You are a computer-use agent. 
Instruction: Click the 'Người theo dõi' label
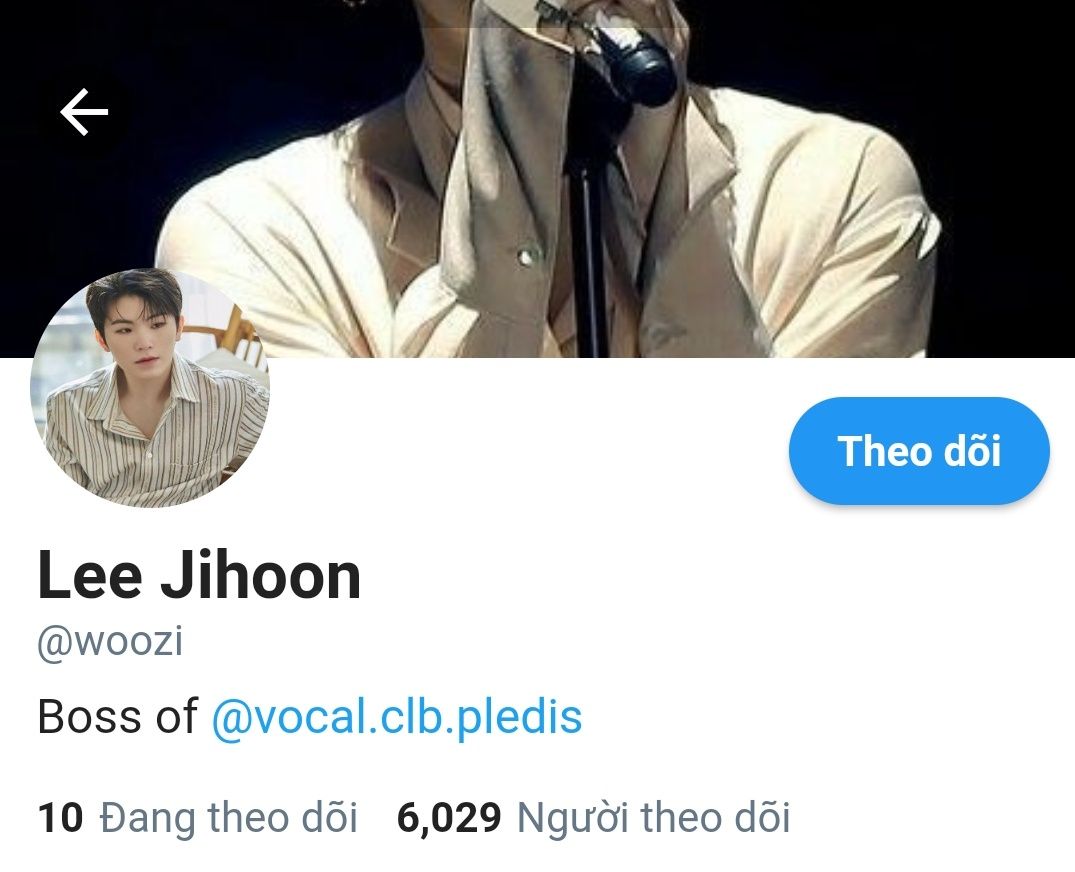(x=653, y=818)
